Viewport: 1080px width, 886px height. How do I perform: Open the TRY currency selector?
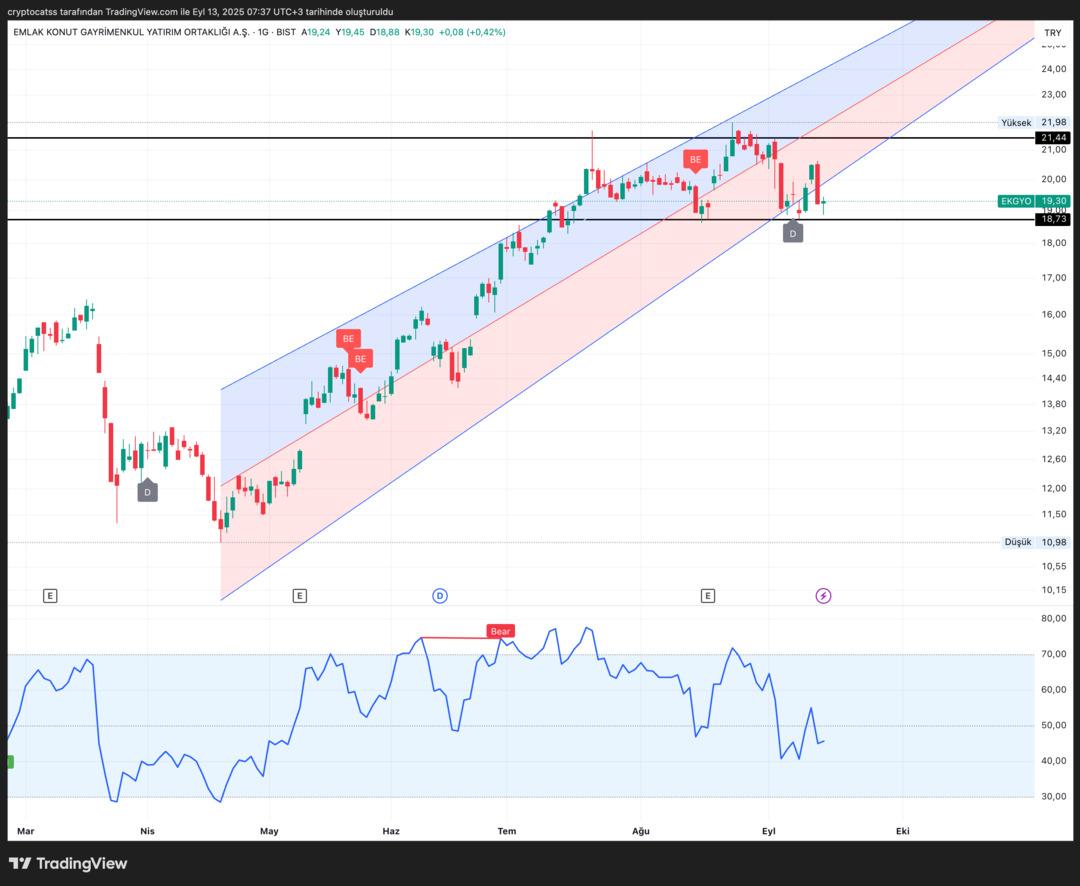tap(1052, 32)
